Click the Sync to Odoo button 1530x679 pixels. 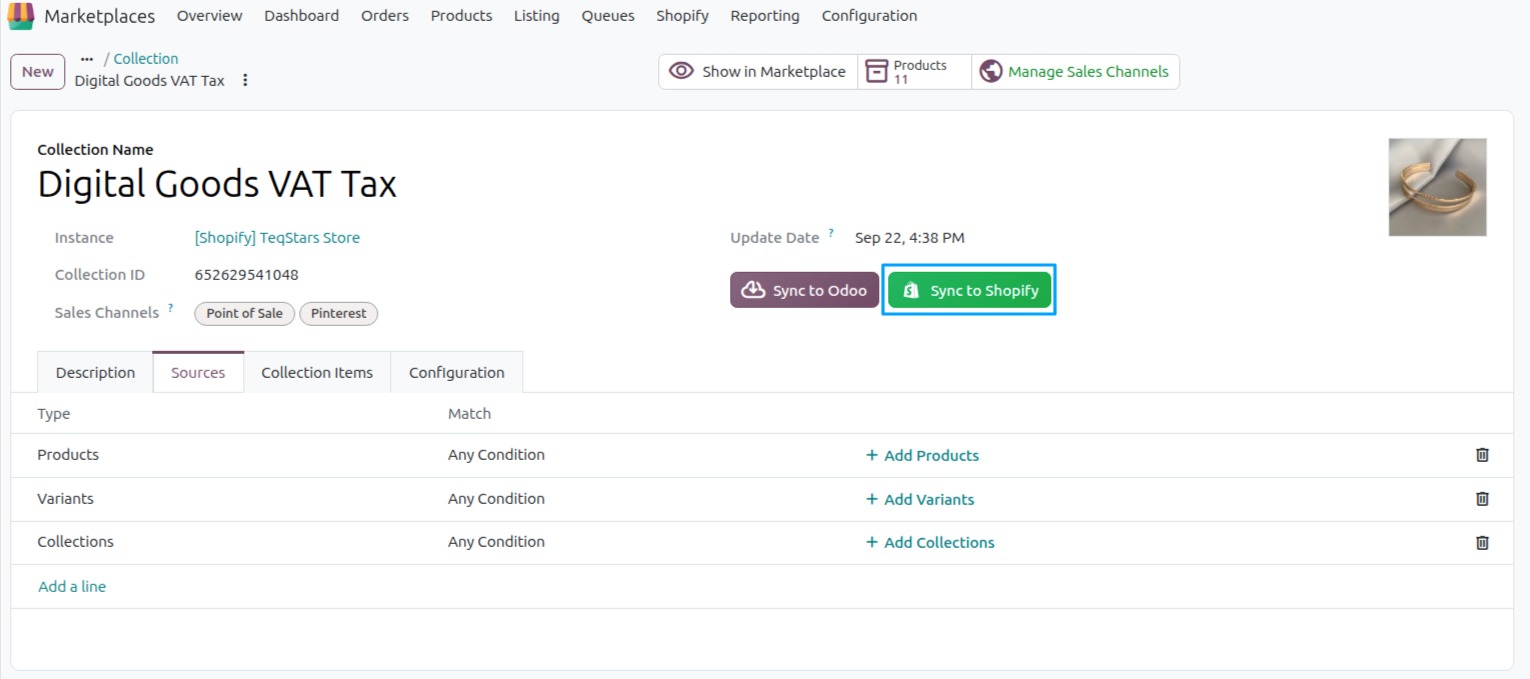805,290
